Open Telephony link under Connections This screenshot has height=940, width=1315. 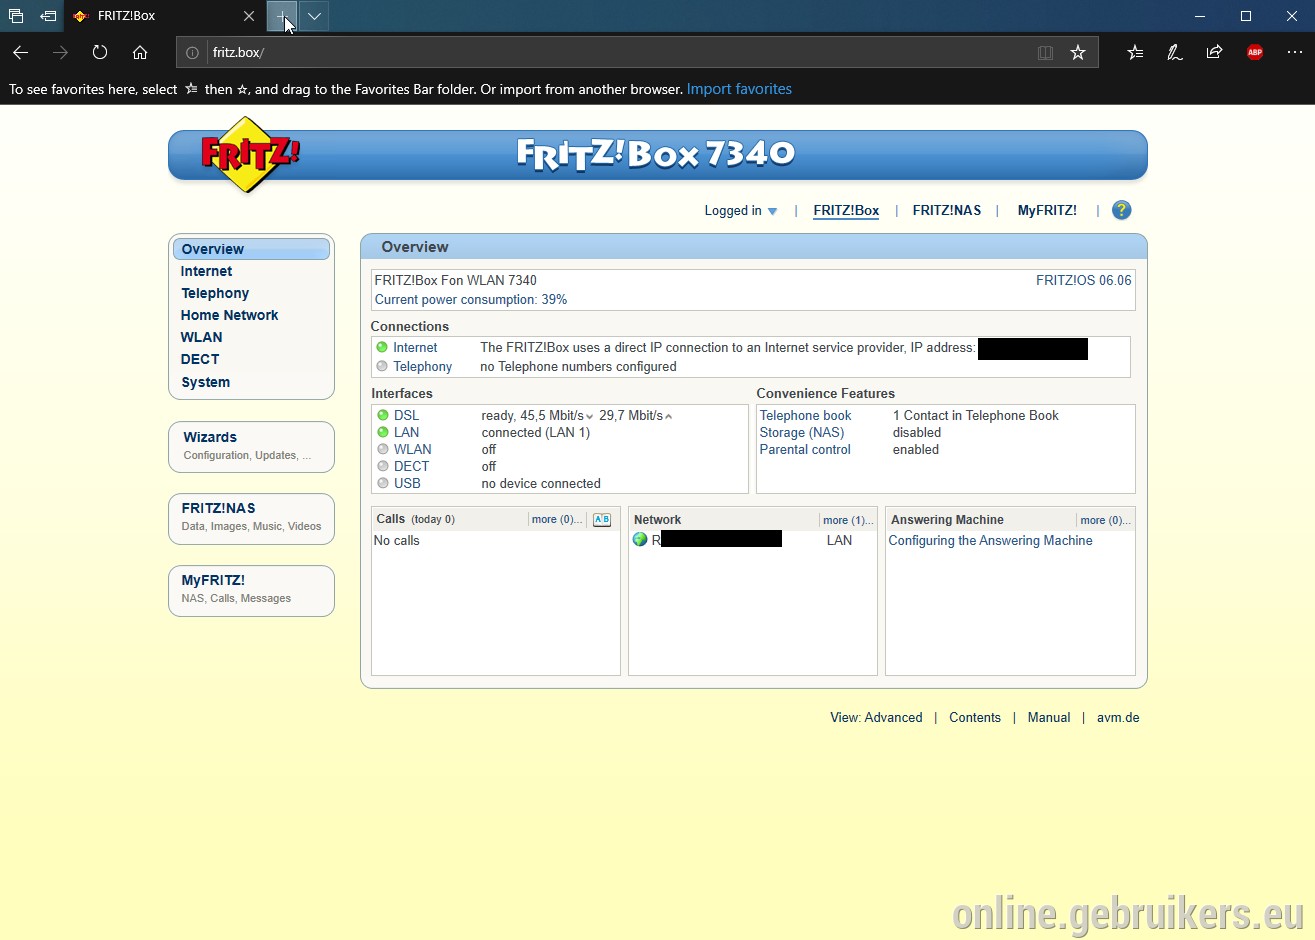(422, 367)
